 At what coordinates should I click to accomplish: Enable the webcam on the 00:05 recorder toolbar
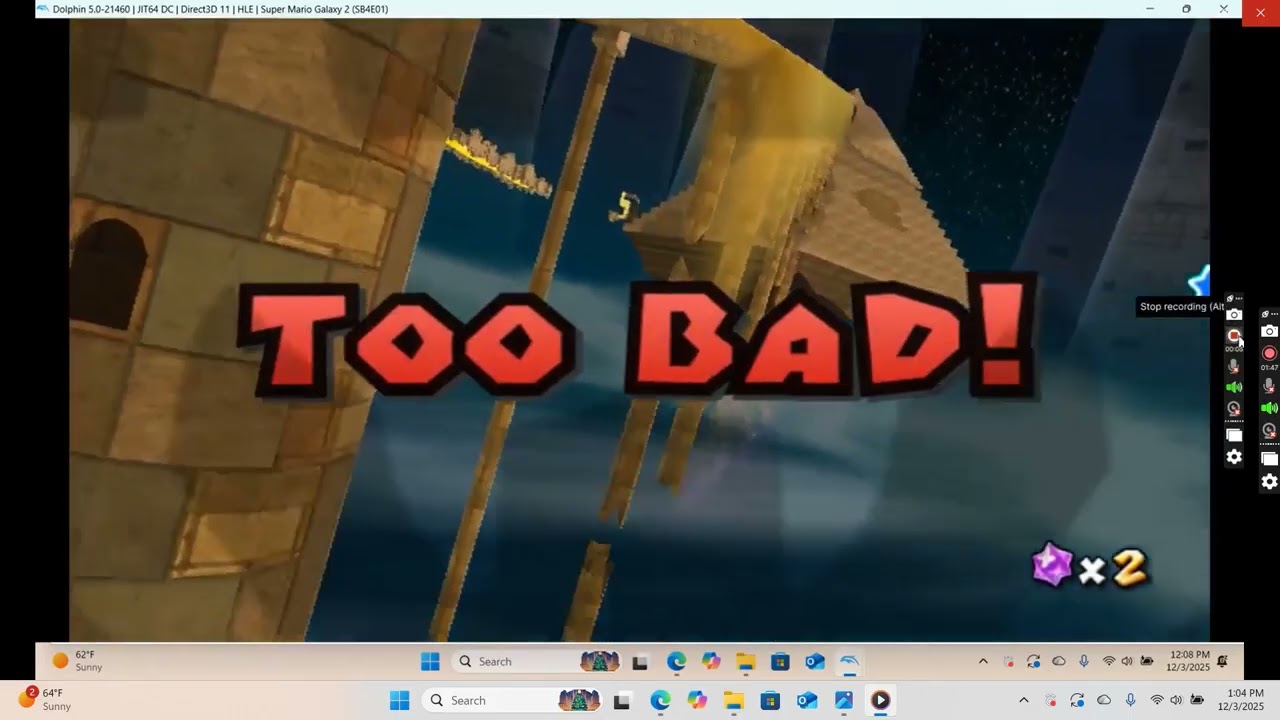pos(1234,409)
